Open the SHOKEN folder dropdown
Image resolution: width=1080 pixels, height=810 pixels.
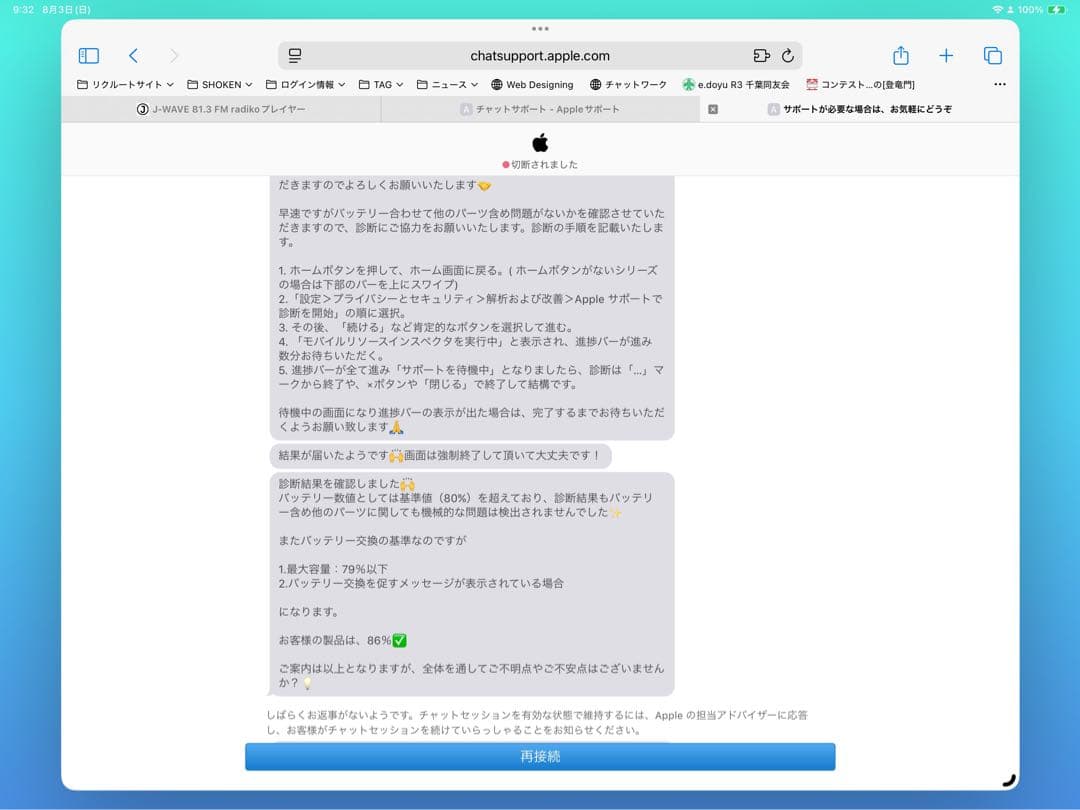tap(218, 85)
